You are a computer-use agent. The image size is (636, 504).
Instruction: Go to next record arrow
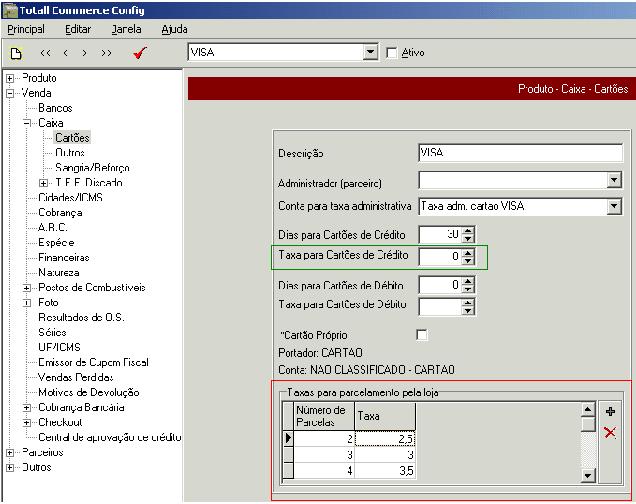tap(84, 53)
